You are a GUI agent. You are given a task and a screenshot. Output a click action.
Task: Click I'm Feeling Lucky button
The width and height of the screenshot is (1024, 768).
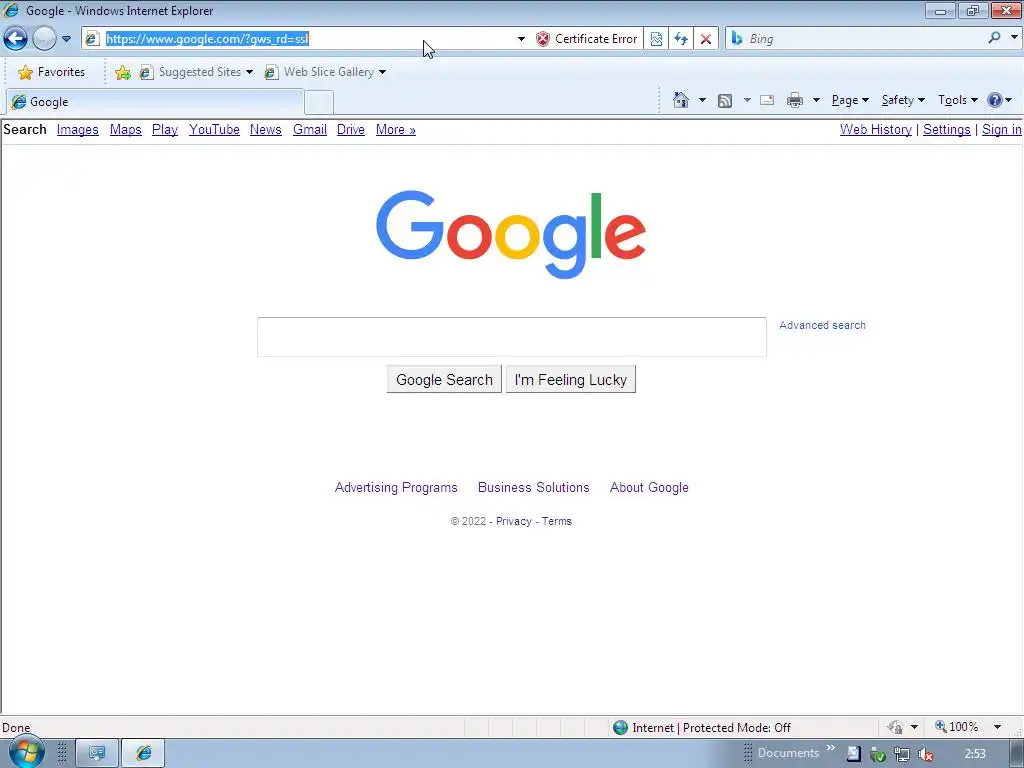tap(571, 379)
